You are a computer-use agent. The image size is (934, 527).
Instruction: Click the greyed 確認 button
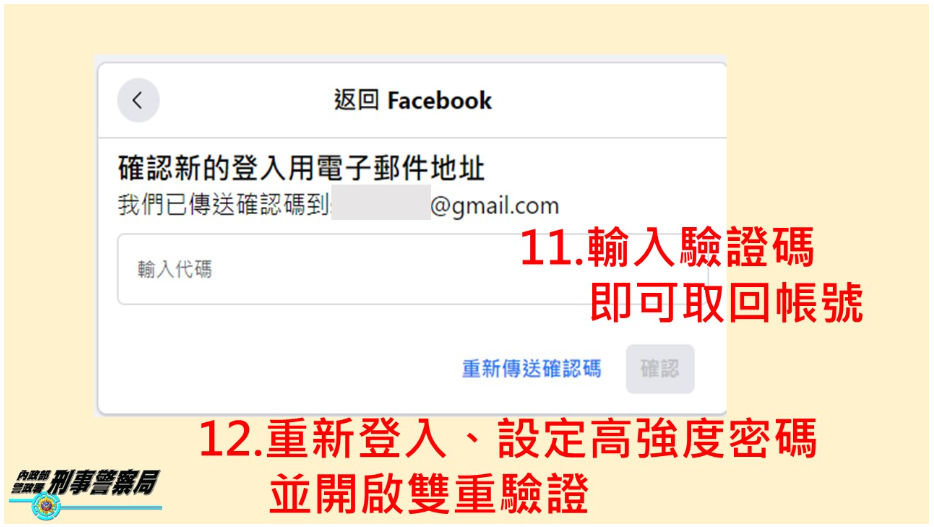[660, 369]
